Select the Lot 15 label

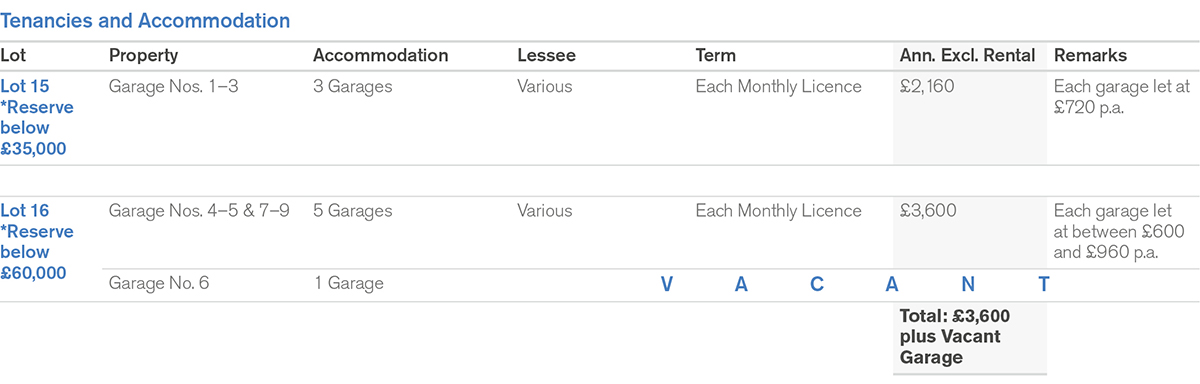point(24,87)
